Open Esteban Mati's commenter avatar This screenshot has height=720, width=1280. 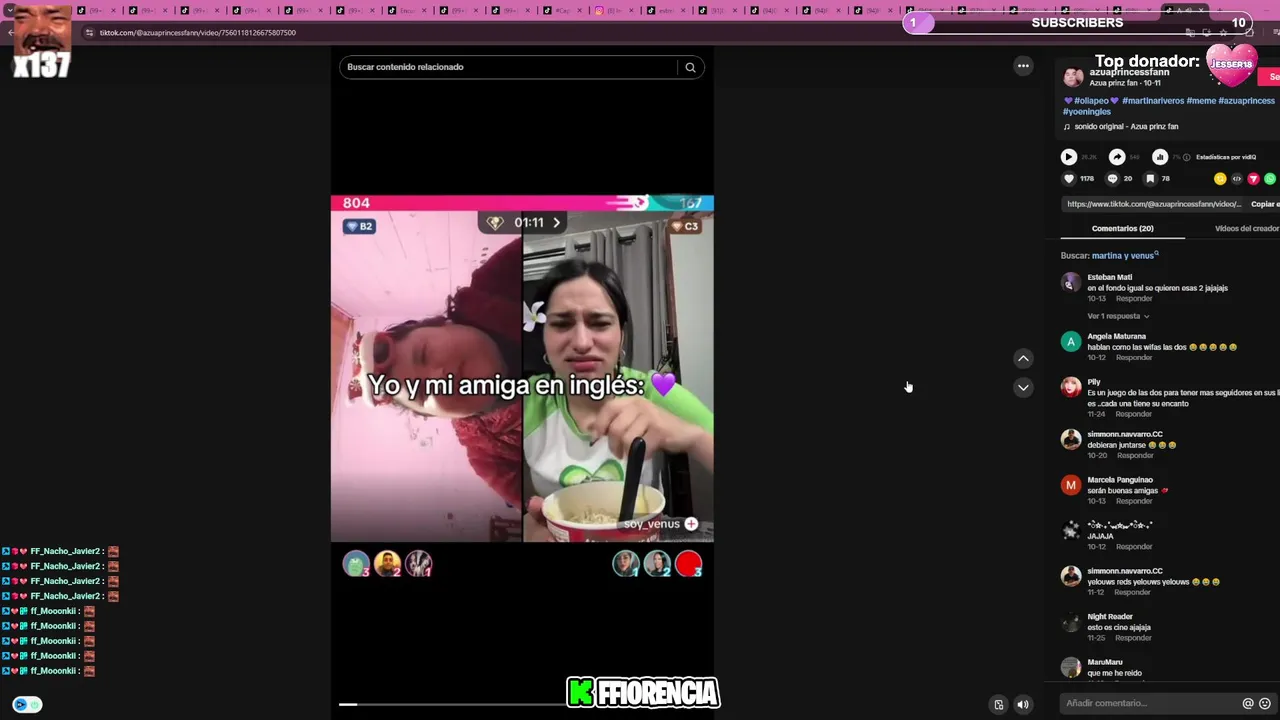click(1071, 283)
